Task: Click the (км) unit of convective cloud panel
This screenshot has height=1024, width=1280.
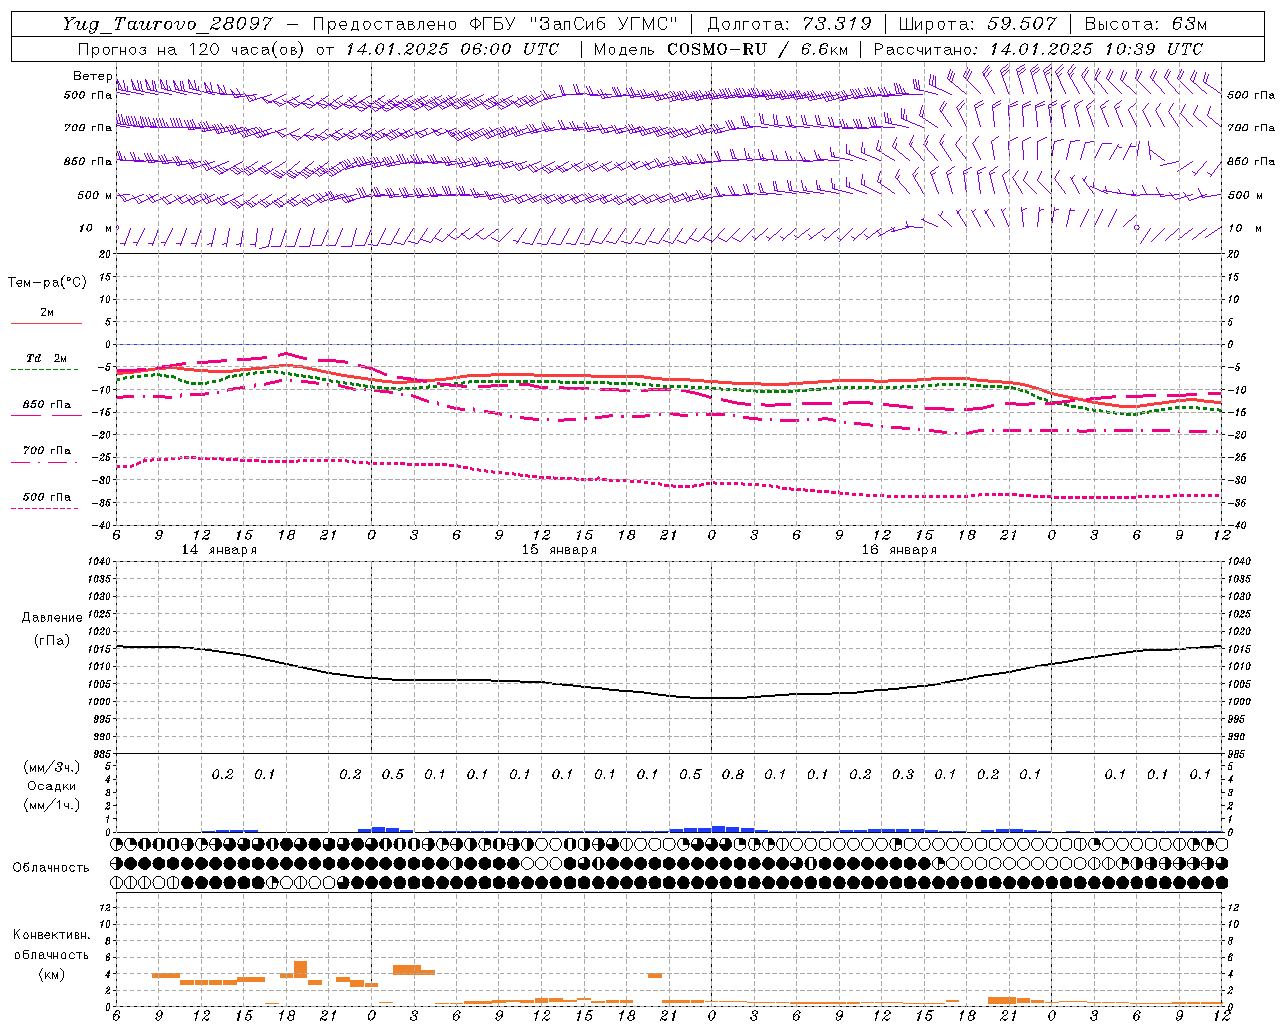Action: click(51, 974)
